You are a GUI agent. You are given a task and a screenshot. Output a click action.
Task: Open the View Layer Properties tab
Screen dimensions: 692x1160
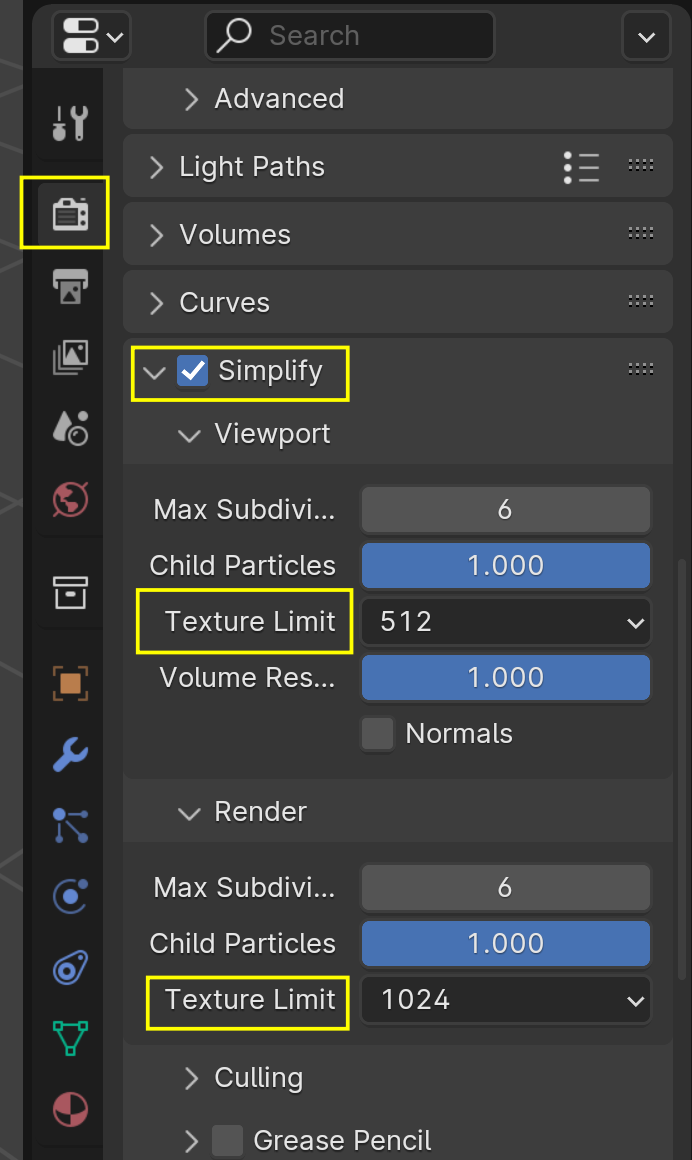tap(65, 357)
